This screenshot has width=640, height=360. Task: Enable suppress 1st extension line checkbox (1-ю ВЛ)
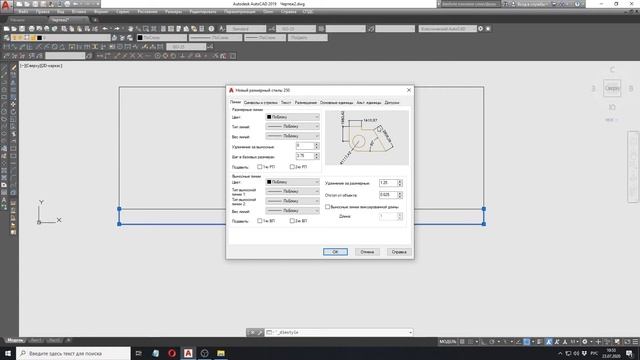260,221
